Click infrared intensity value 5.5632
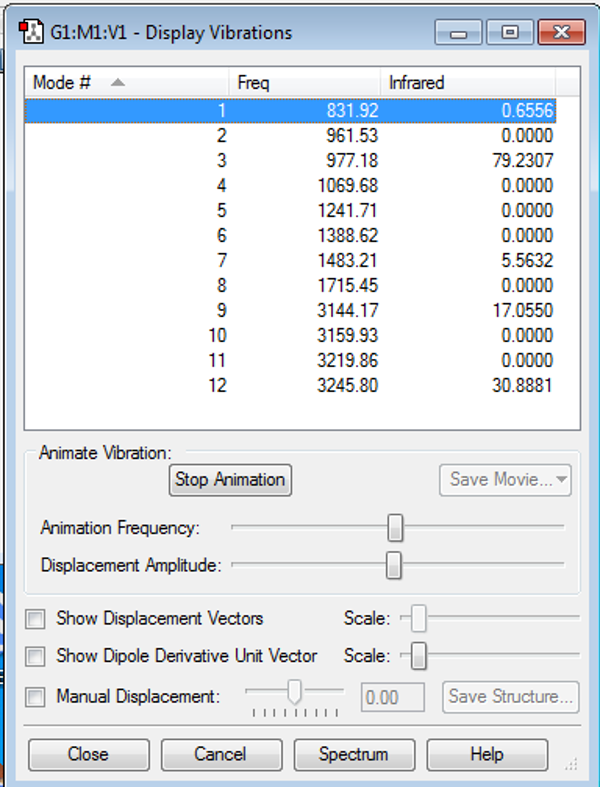600x787 pixels. (x=526, y=260)
